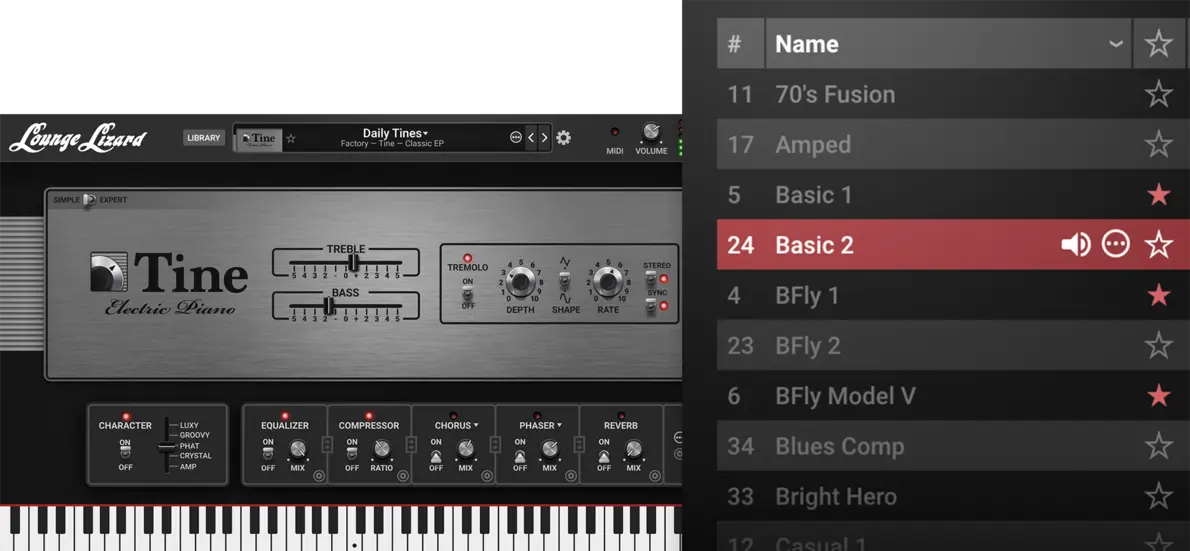The height and width of the screenshot is (551, 1190).
Task: Toggle the Tremolo on/off switch
Action: [x=468, y=293]
